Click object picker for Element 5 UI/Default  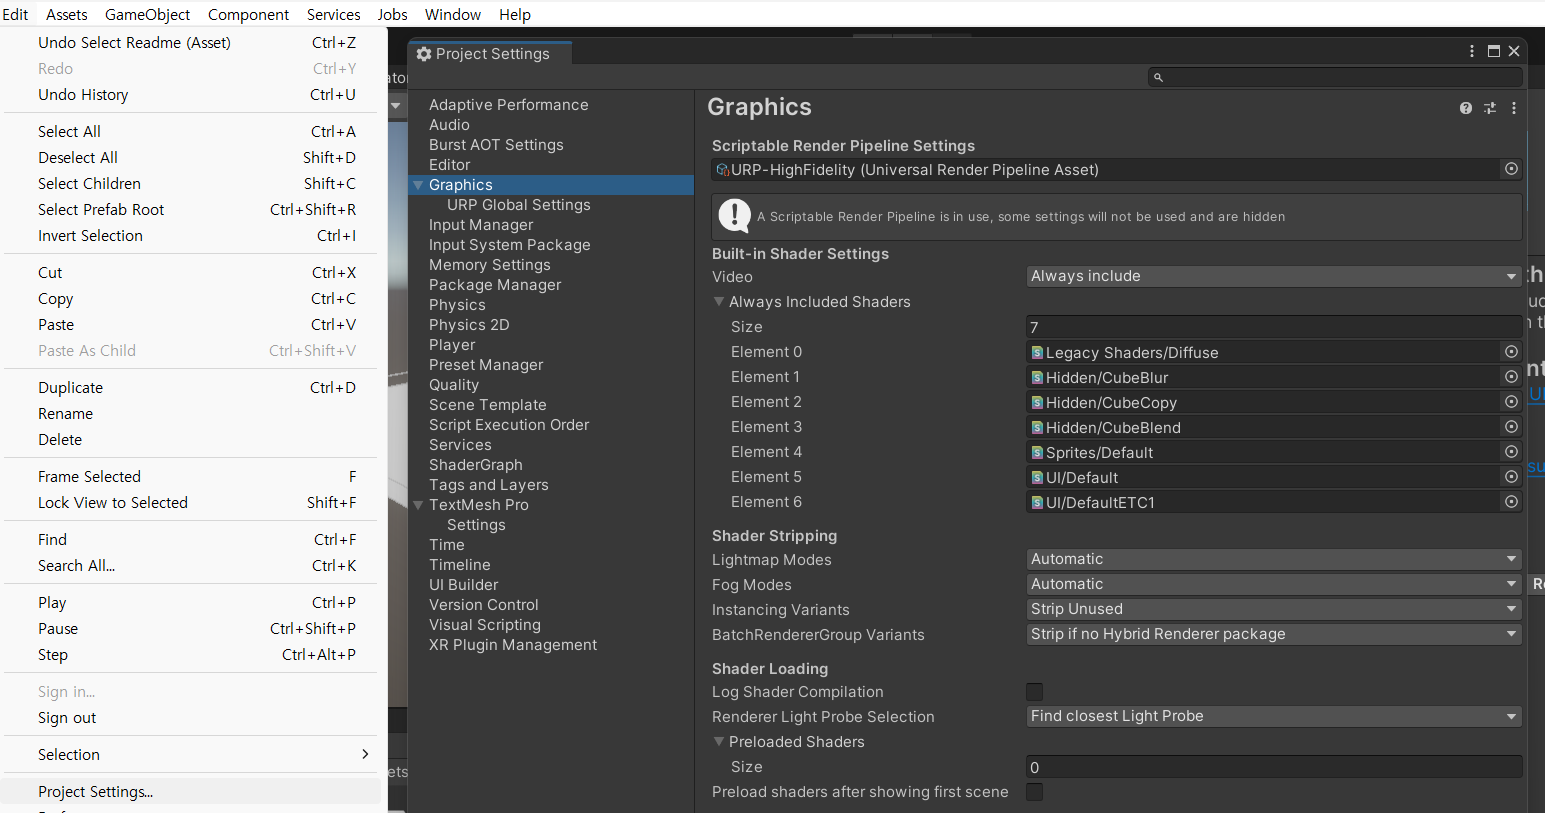[1511, 477]
